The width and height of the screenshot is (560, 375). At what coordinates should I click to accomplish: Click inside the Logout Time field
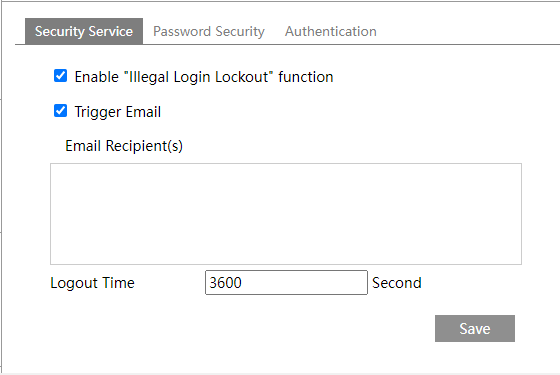coord(286,282)
